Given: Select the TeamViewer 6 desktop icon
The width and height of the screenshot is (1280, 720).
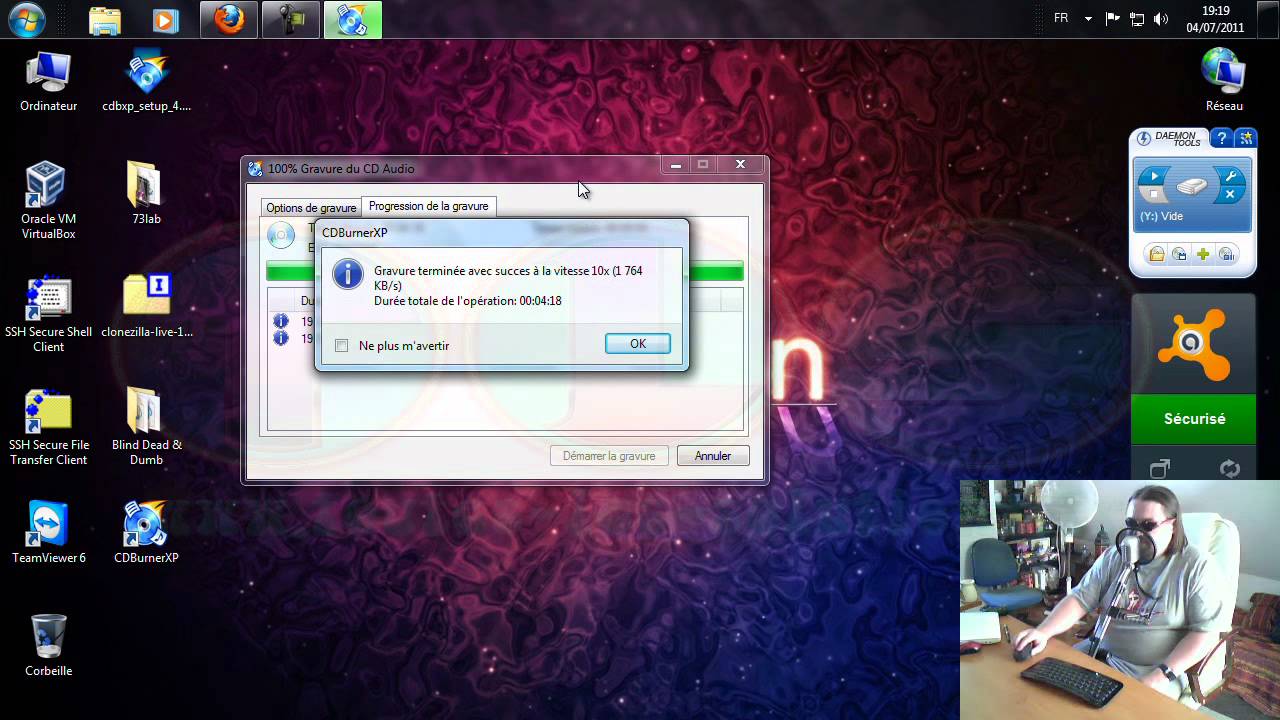Looking at the screenshot, I should [x=48, y=532].
